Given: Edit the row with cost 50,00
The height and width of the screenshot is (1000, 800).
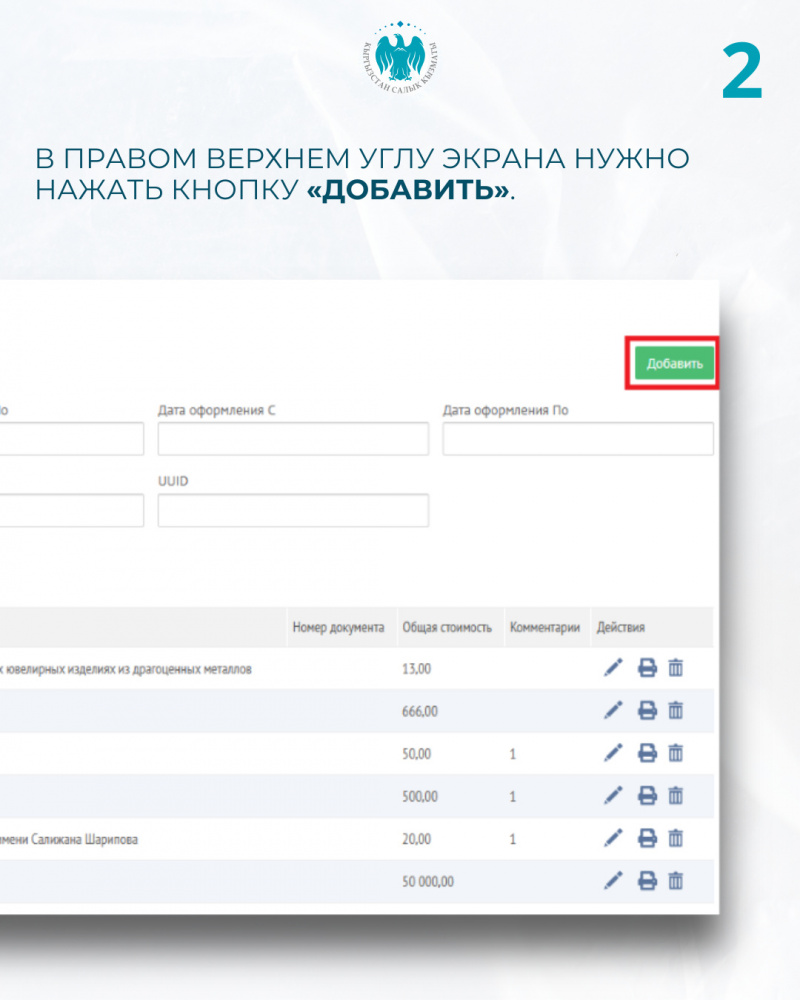Looking at the screenshot, I should 613,753.
